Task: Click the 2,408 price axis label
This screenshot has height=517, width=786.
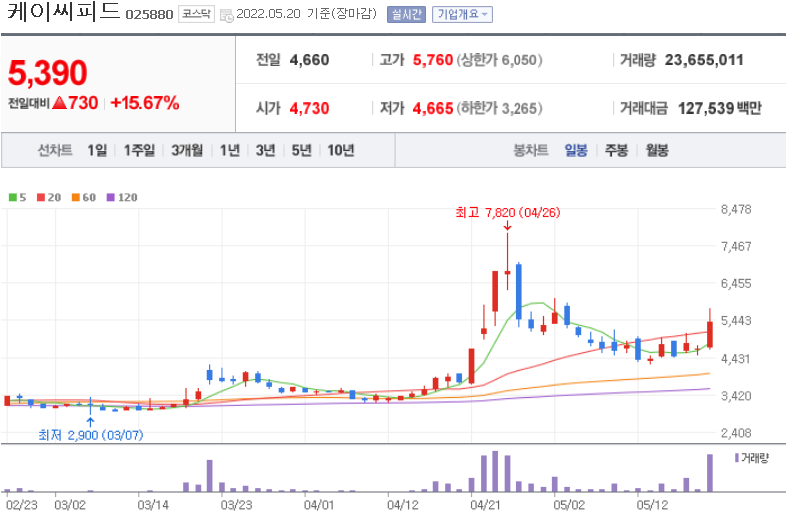Action: 736,433
